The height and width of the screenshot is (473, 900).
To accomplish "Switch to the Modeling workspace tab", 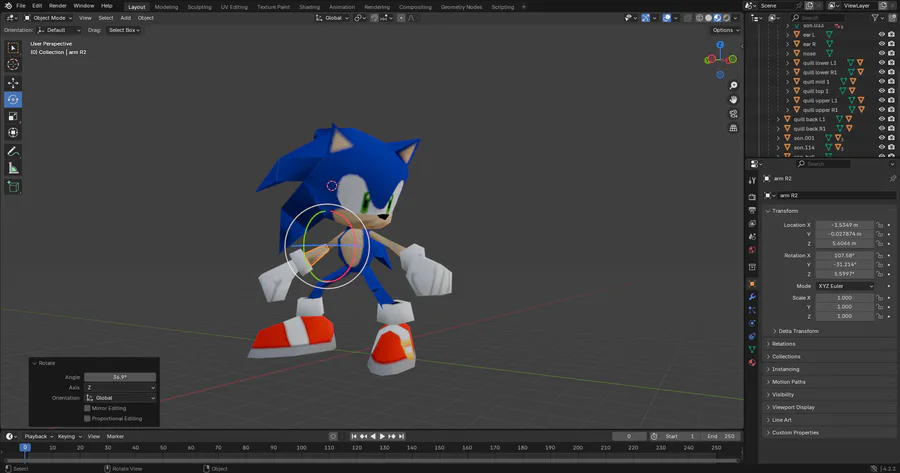I will coord(166,7).
